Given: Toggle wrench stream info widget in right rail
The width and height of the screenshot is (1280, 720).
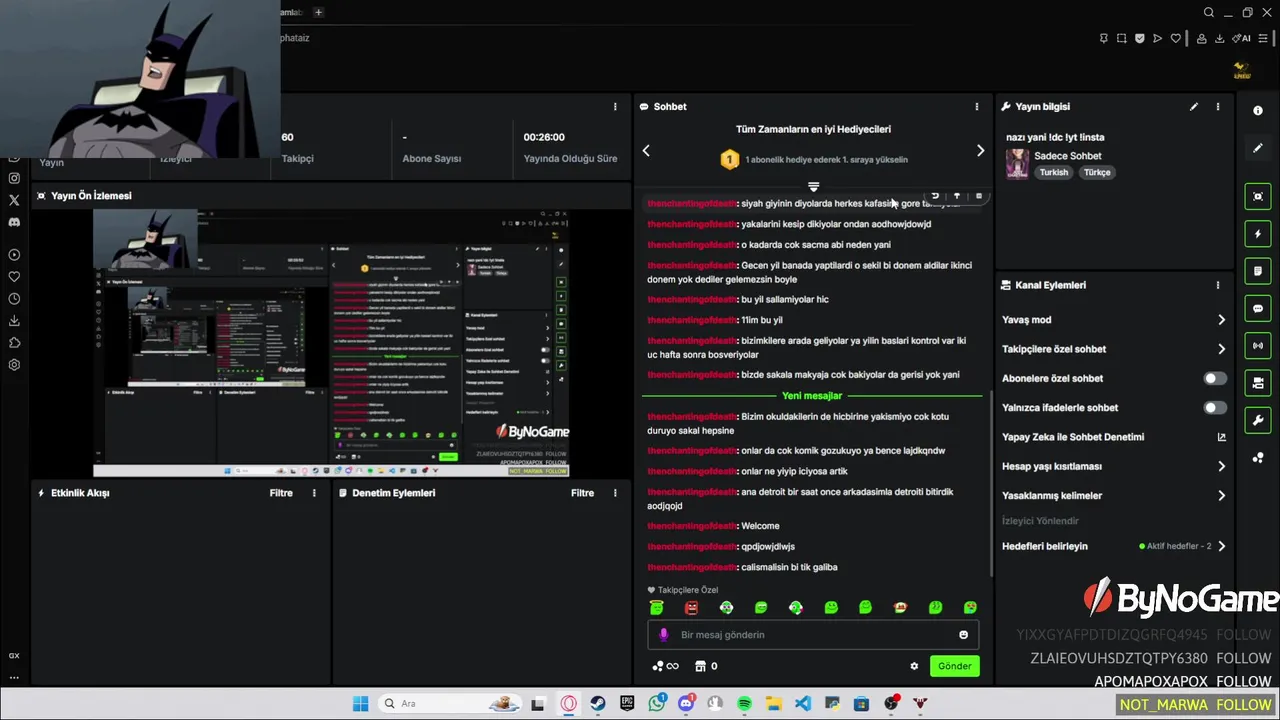Looking at the screenshot, I should click(x=1258, y=420).
